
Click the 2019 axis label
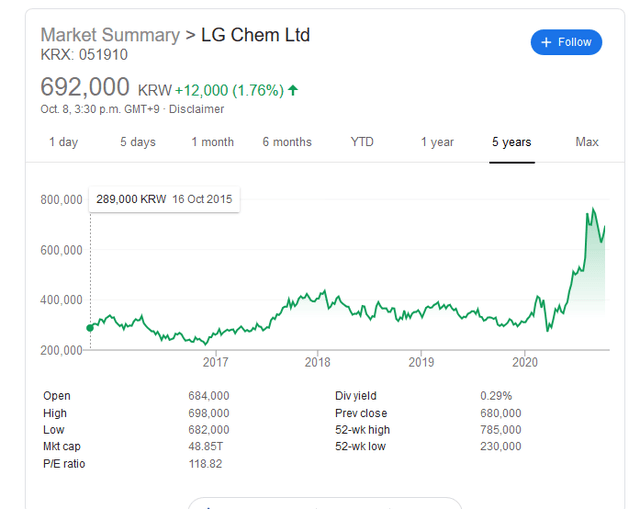(x=421, y=362)
